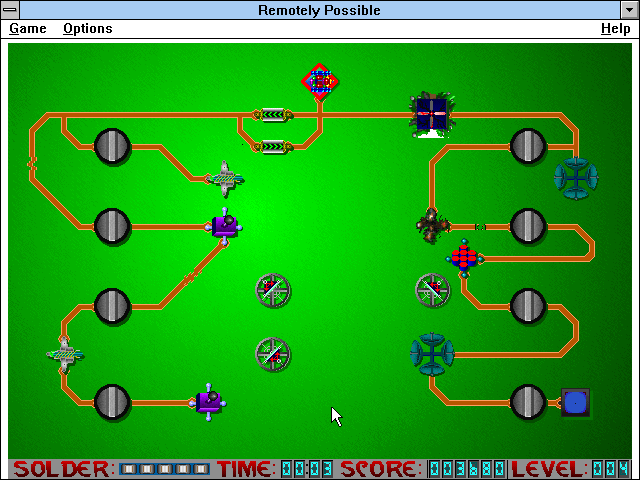
Task: Click the lower connector with right-pointing chevrons
Action: (x=273, y=147)
